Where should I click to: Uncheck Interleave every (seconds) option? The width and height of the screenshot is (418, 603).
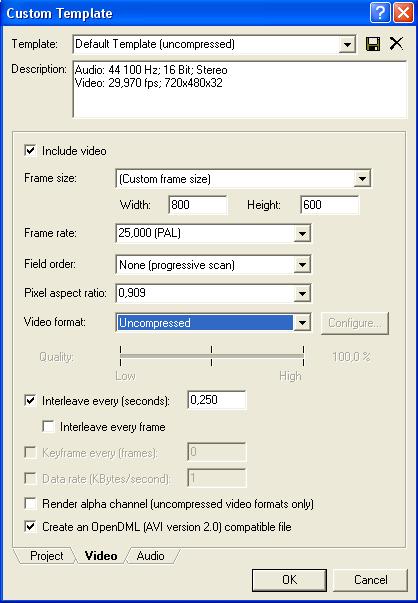pyautogui.click(x=30, y=400)
